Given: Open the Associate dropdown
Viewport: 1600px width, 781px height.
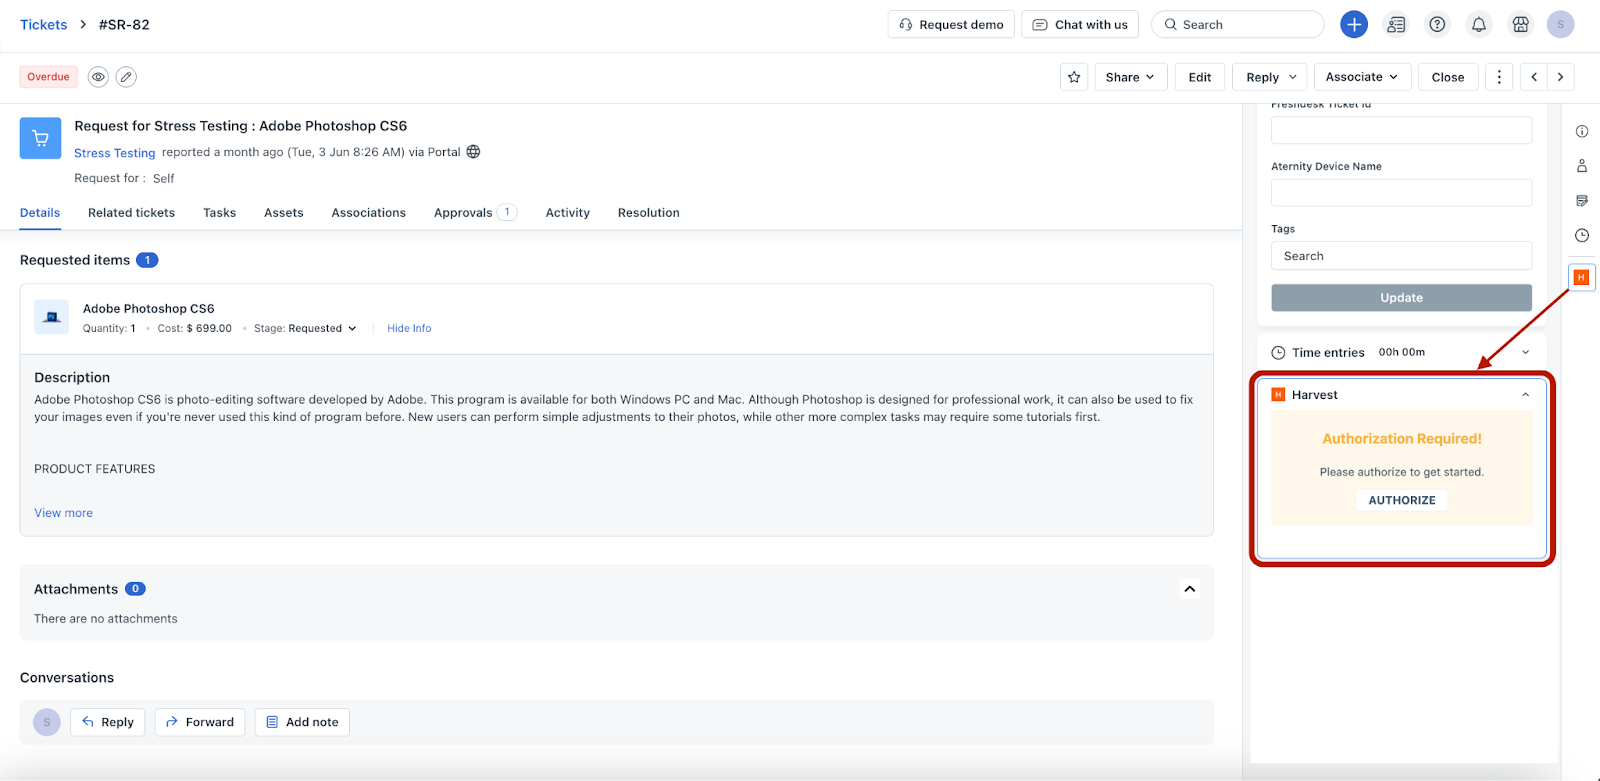Looking at the screenshot, I should [x=1362, y=77].
